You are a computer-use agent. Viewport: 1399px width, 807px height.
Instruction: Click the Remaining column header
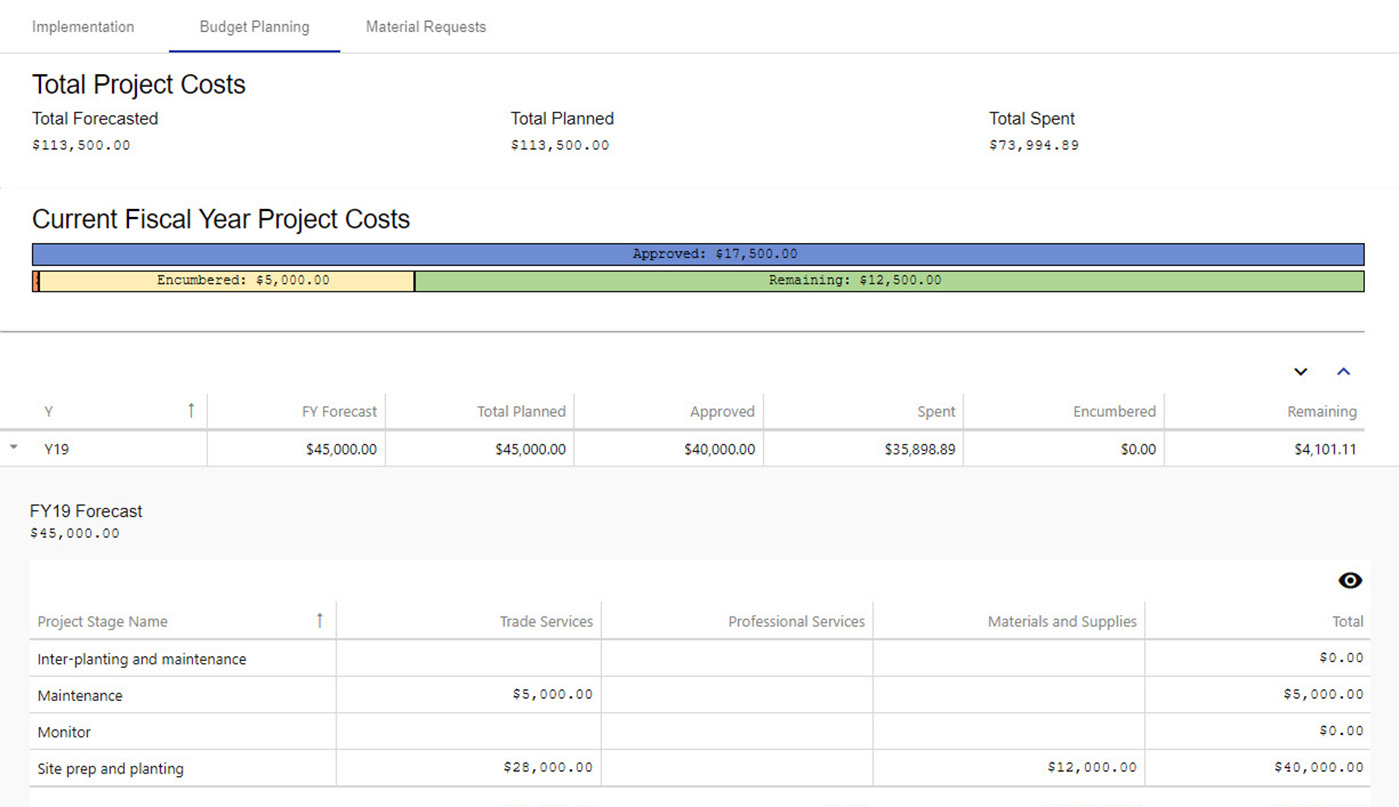(1321, 412)
